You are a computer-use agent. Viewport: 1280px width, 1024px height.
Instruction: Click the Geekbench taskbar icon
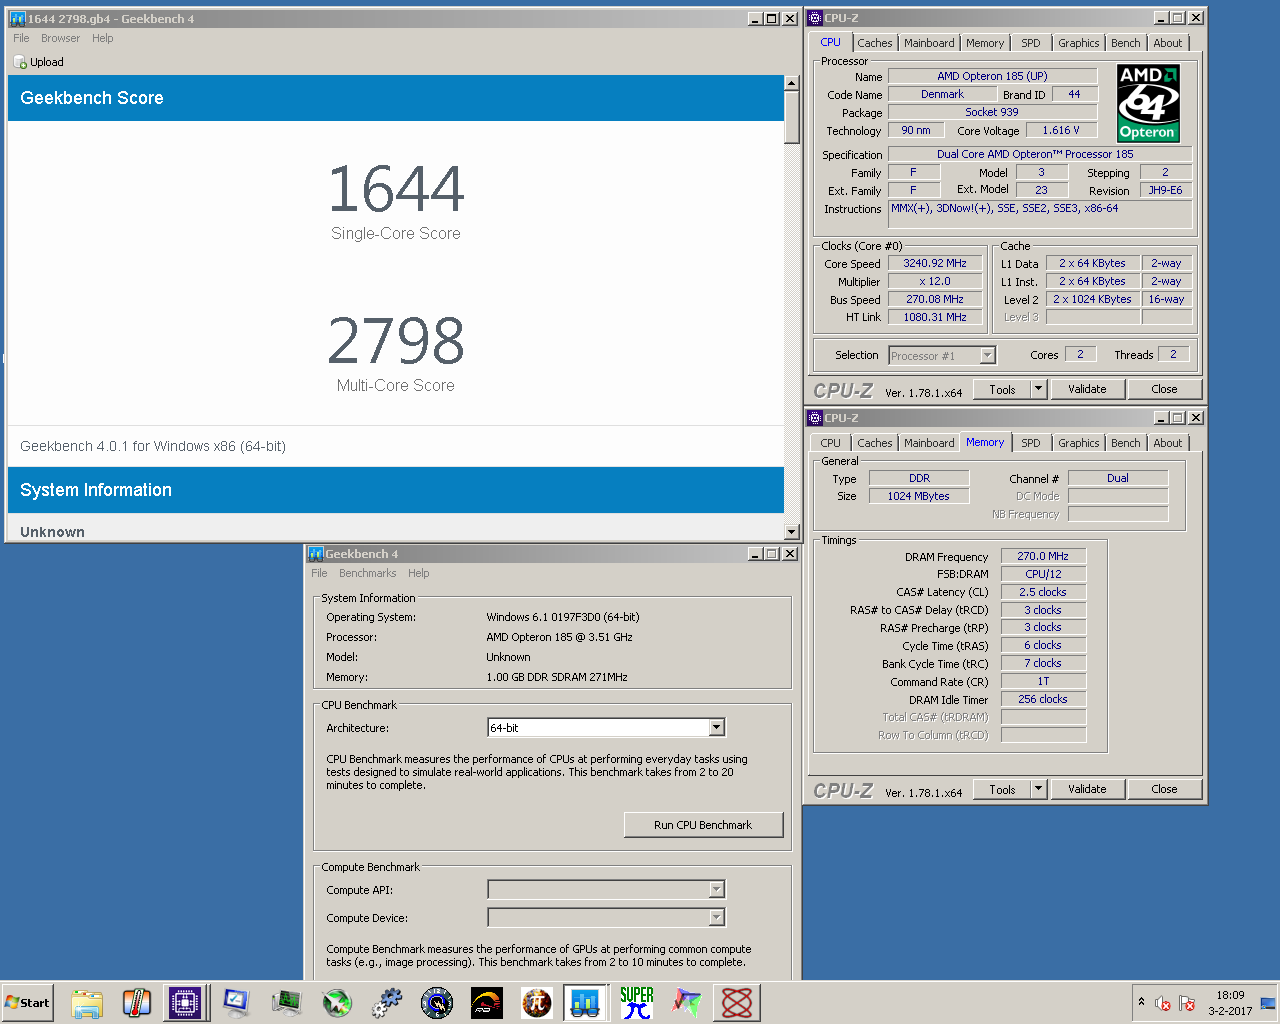[x=586, y=1002]
